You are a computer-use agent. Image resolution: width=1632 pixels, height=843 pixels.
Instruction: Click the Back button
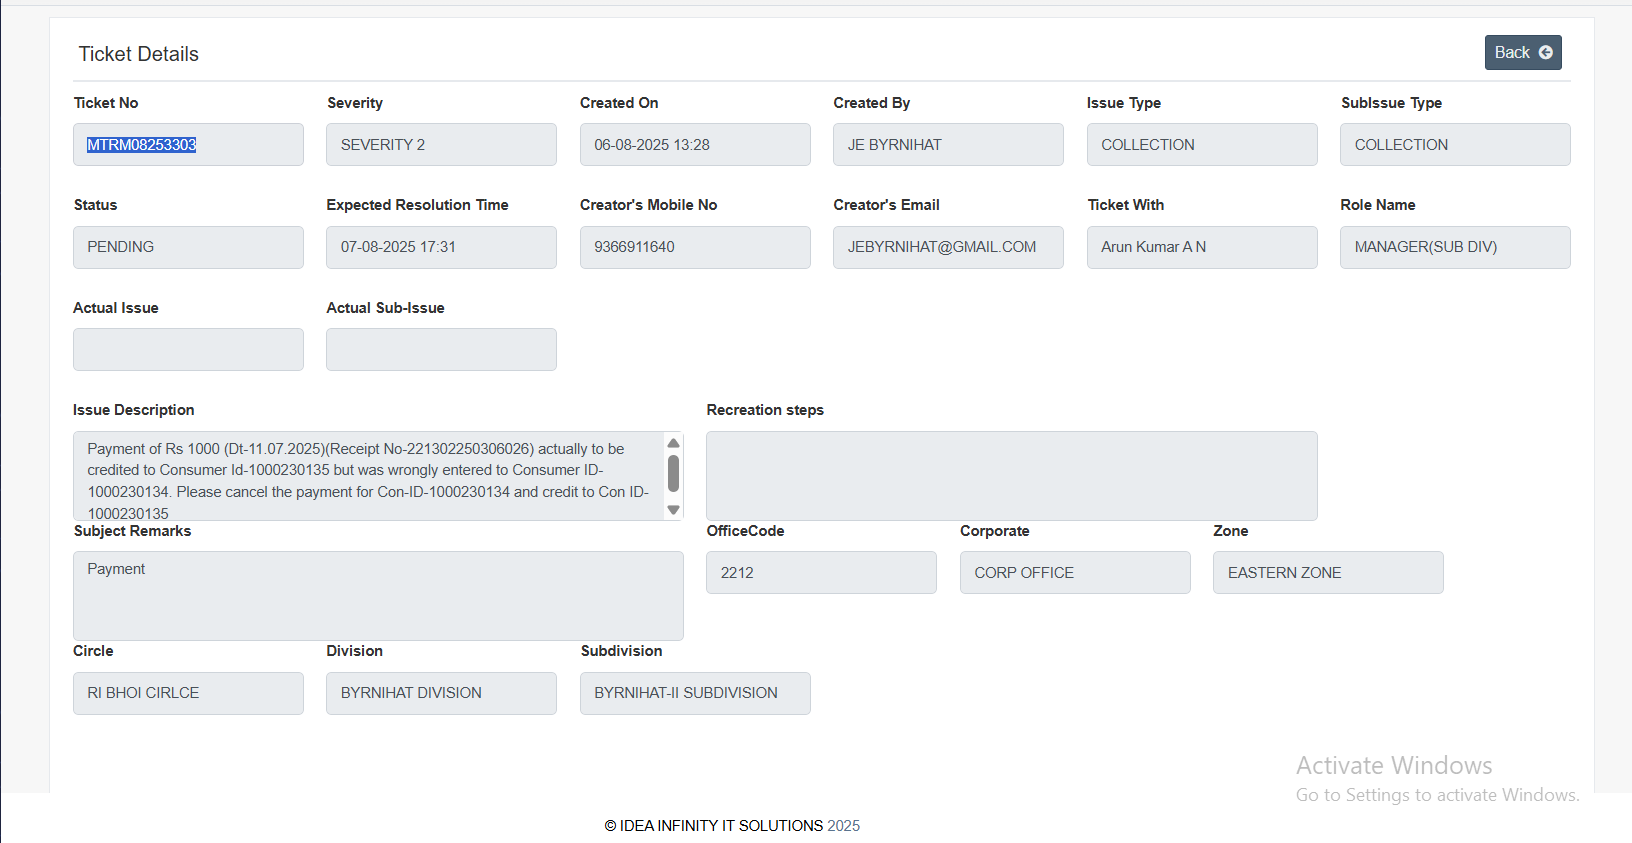1522,53
